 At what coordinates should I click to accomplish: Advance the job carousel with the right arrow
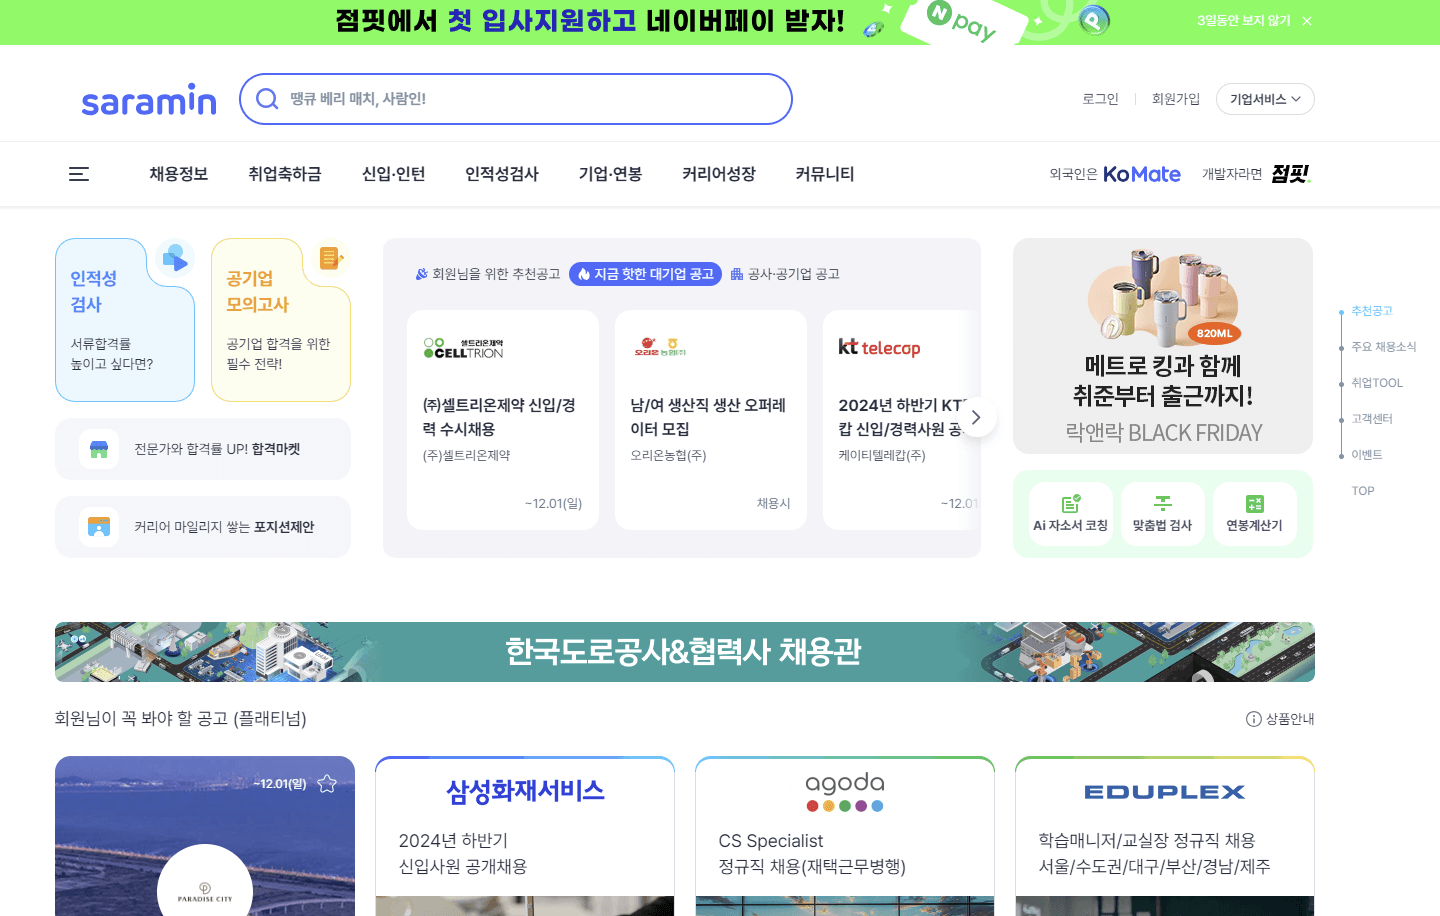976,417
